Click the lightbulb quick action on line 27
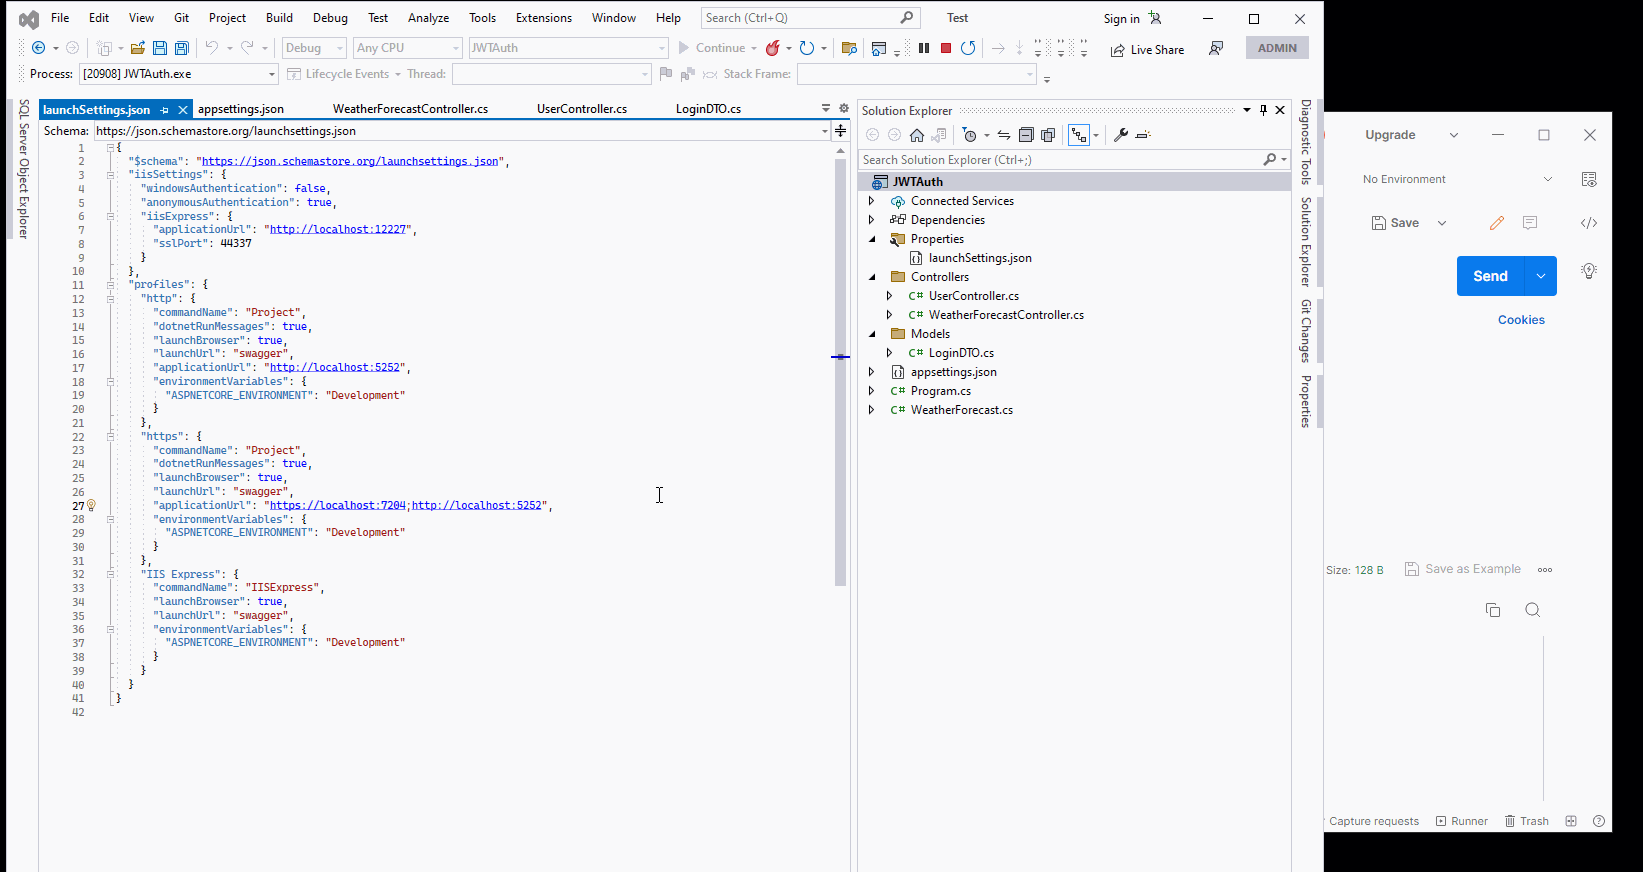The height and width of the screenshot is (872, 1643). click(91, 506)
